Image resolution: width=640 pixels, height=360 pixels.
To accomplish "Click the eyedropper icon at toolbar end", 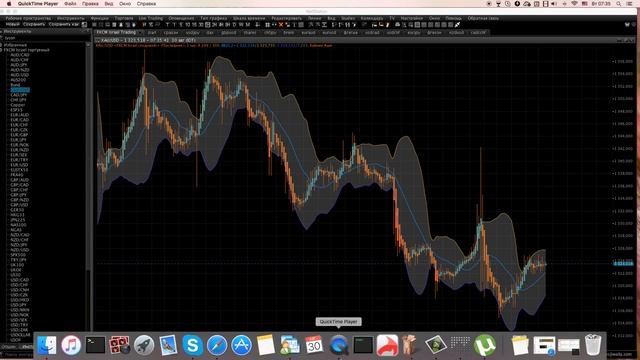I will [x=458, y=25].
